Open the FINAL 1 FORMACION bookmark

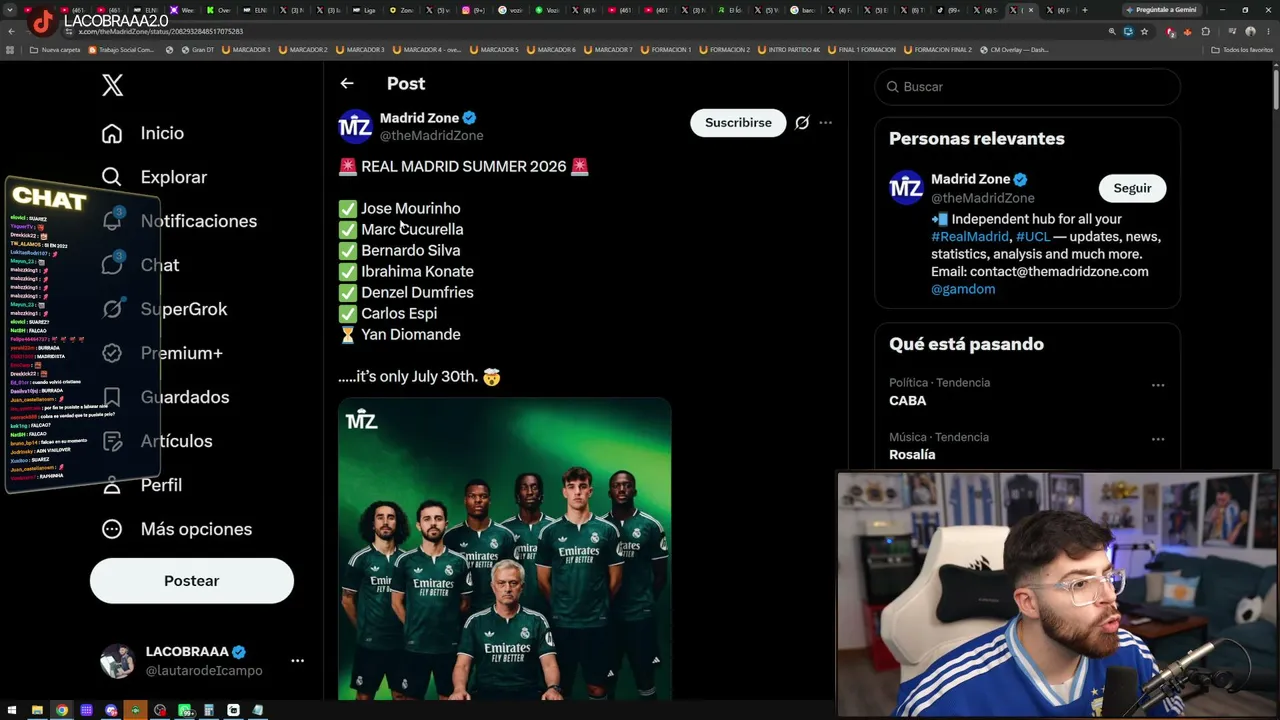(862, 50)
